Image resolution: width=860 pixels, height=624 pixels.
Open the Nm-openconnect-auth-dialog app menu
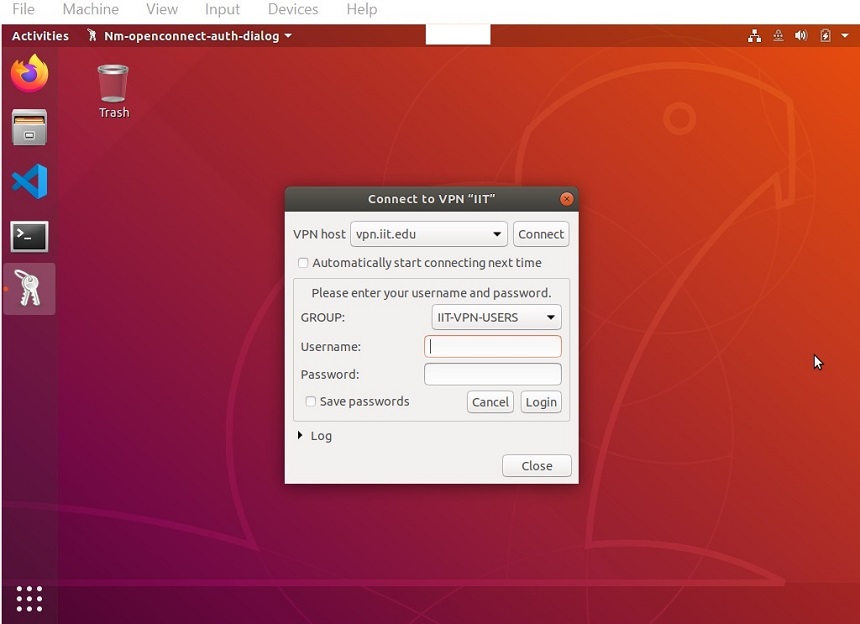click(190, 36)
